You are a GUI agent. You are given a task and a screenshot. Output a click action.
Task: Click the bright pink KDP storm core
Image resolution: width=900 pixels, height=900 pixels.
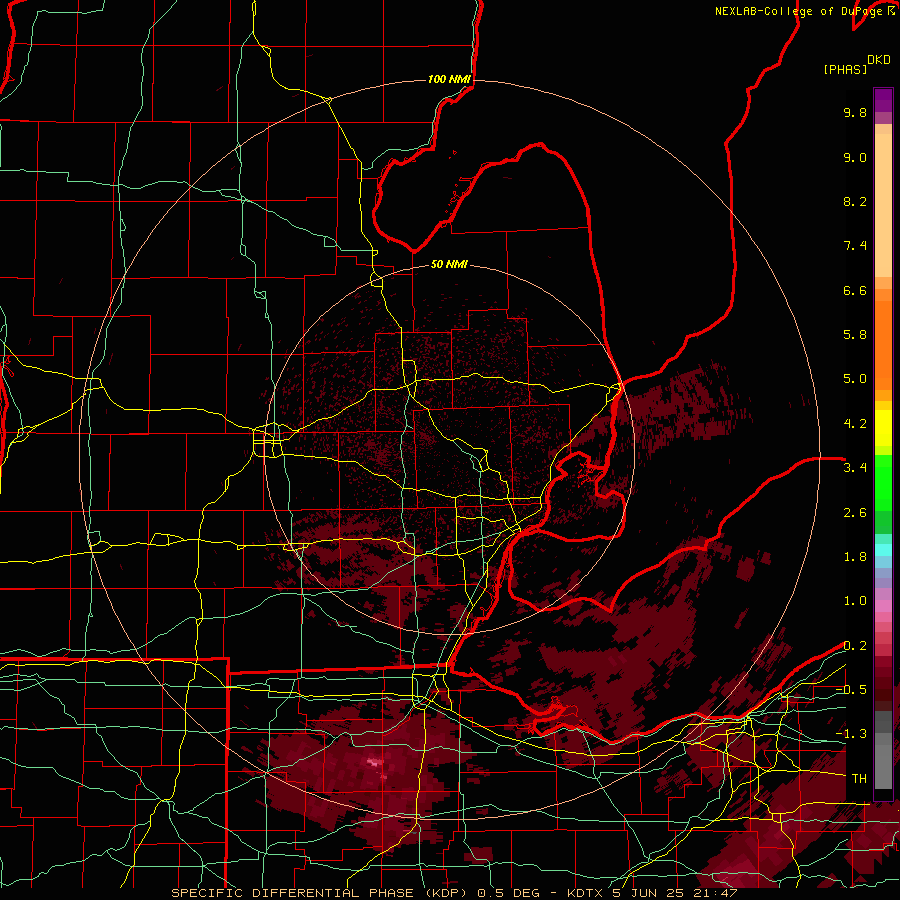(x=374, y=762)
